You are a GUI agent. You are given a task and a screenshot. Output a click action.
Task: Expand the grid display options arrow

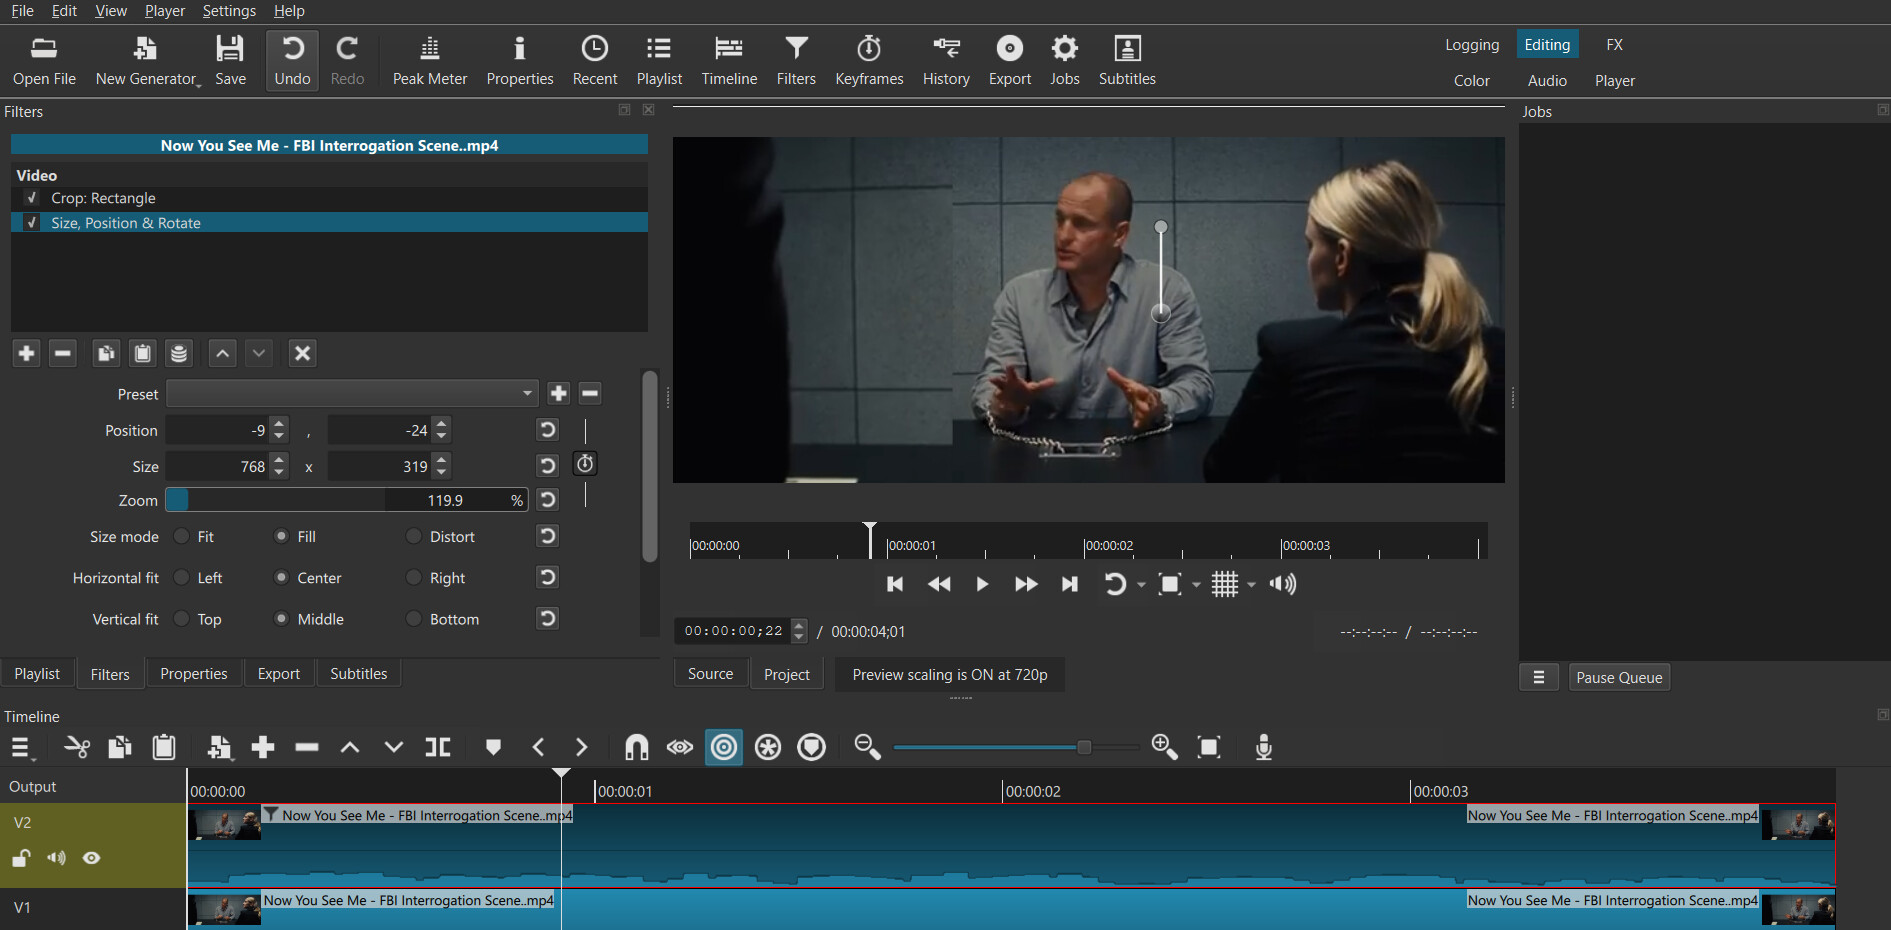(x=1251, y=585)
